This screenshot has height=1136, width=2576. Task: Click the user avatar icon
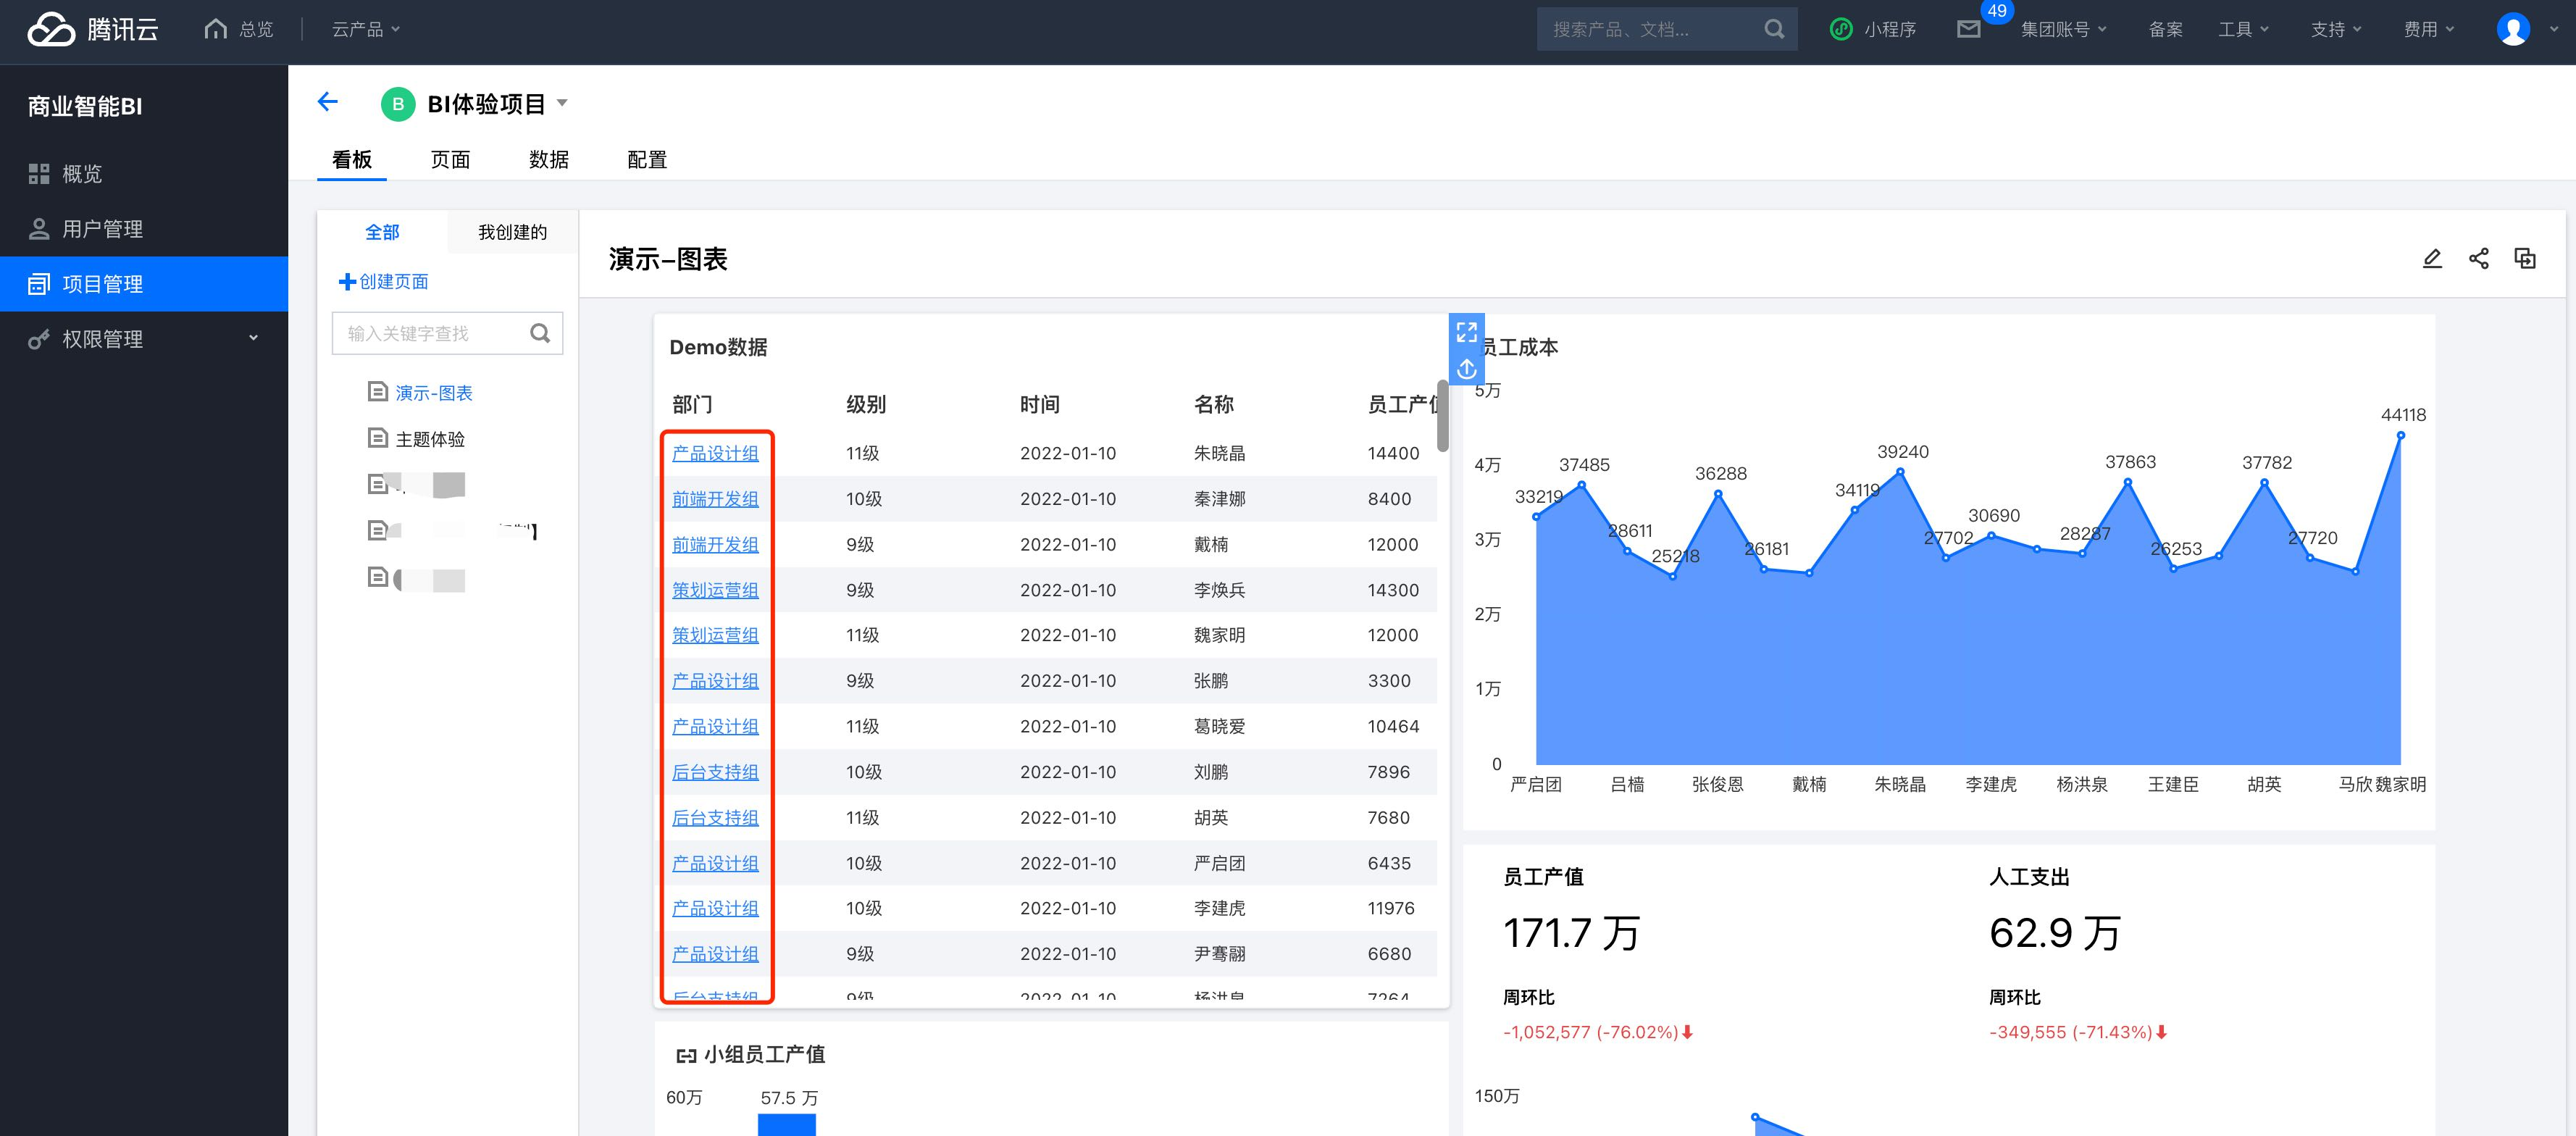click(x=2512, y=30)
